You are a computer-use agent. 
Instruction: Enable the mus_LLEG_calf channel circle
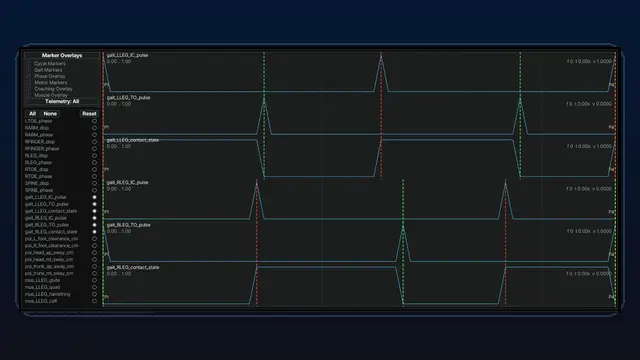(94, 301)
